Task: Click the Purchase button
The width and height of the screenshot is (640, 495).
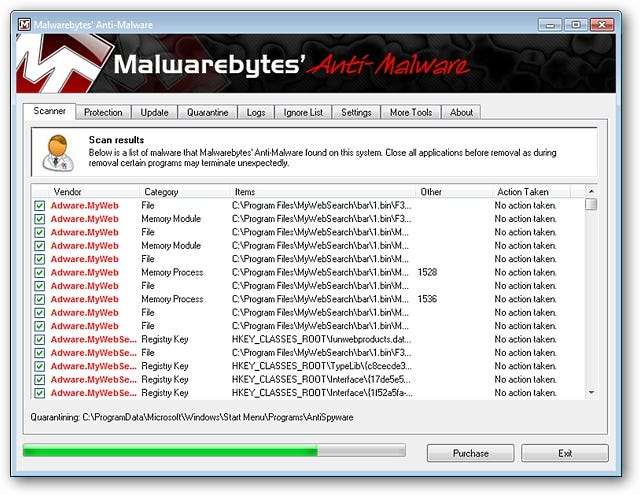Action: 471,453
